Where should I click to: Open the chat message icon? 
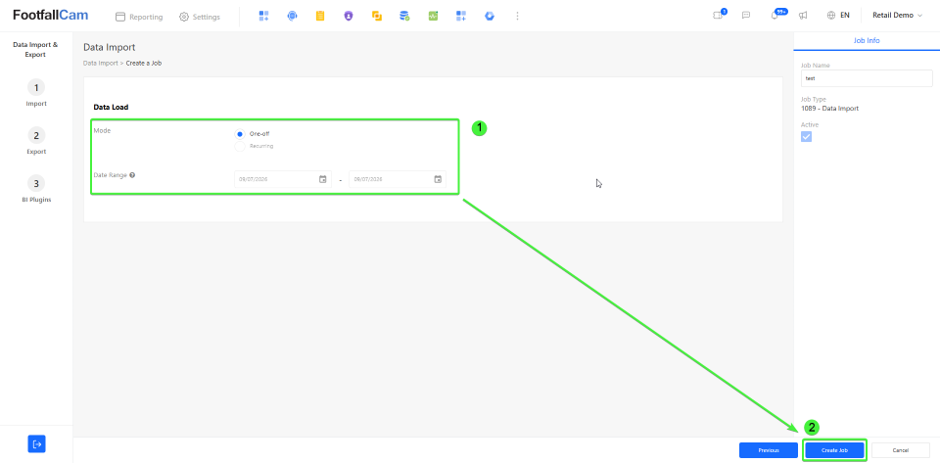tap(746, 16)
